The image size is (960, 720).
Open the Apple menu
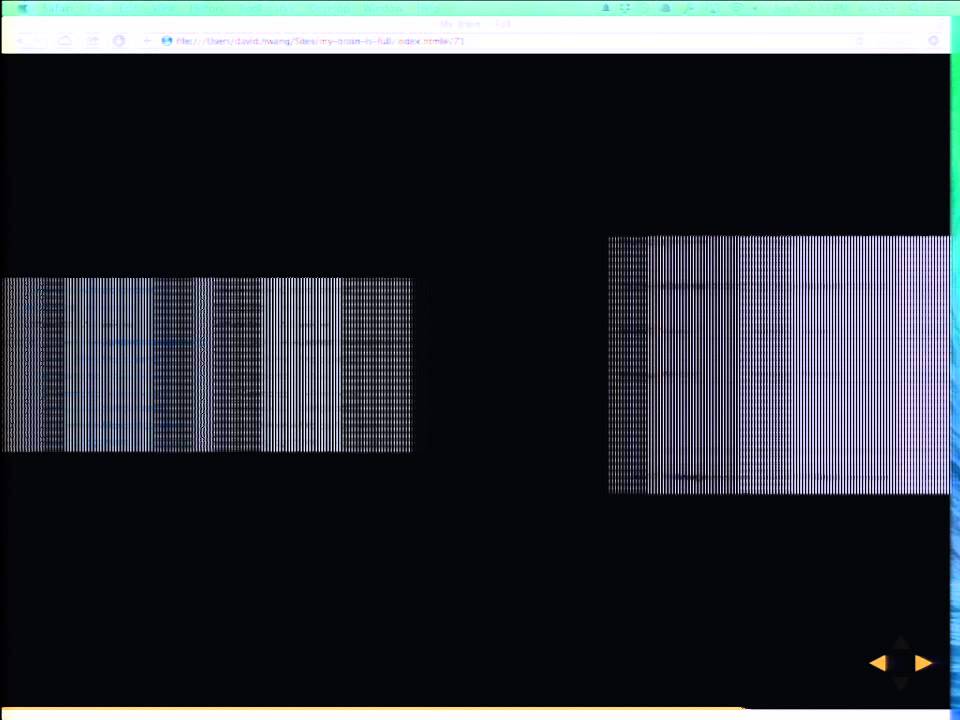23,8
